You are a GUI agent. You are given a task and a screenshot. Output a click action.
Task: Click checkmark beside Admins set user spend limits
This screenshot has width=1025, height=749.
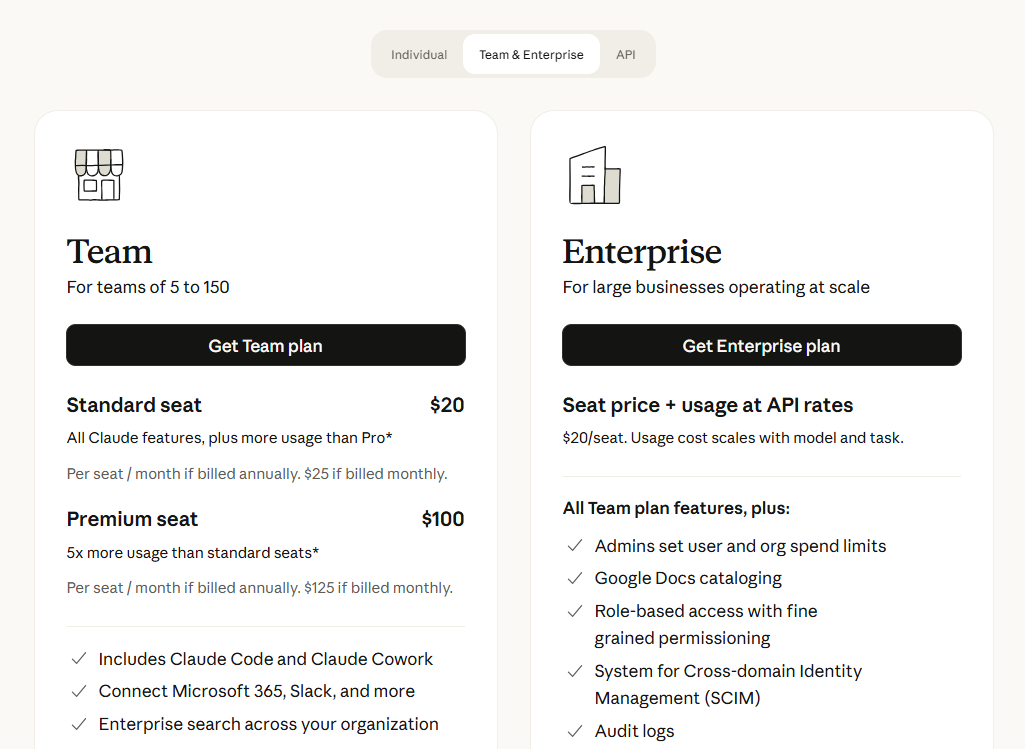click(575, 545)
